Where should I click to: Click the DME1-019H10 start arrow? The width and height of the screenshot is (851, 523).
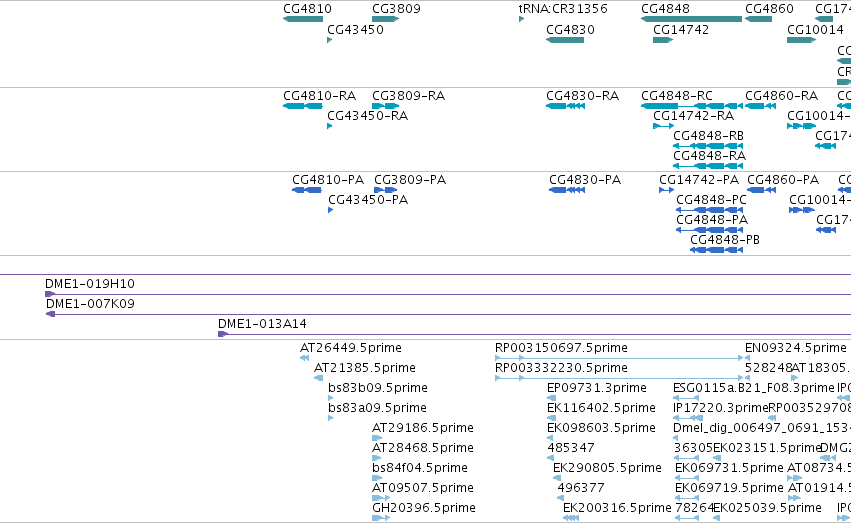pyautogui.click(x=50, y=294)
